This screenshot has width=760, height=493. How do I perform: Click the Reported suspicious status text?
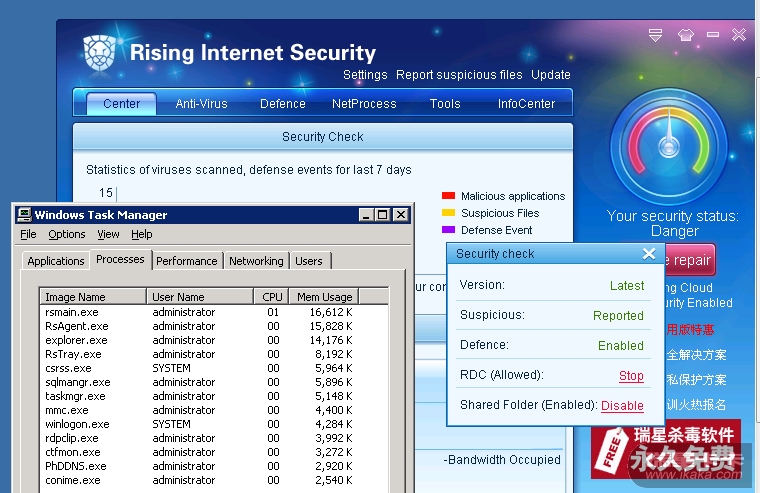tap(618, 316)
